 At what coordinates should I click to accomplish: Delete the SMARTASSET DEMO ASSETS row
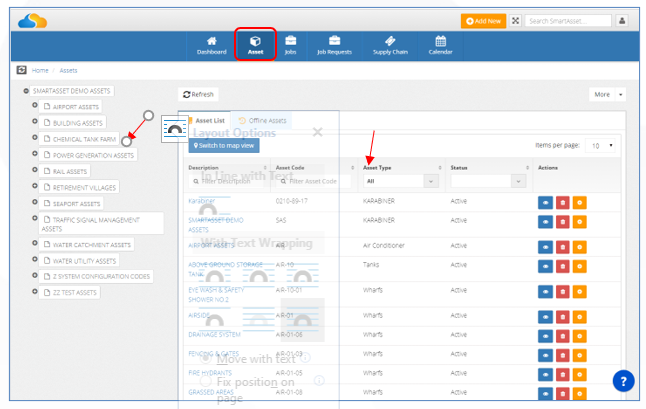click(x=562, y=222)
